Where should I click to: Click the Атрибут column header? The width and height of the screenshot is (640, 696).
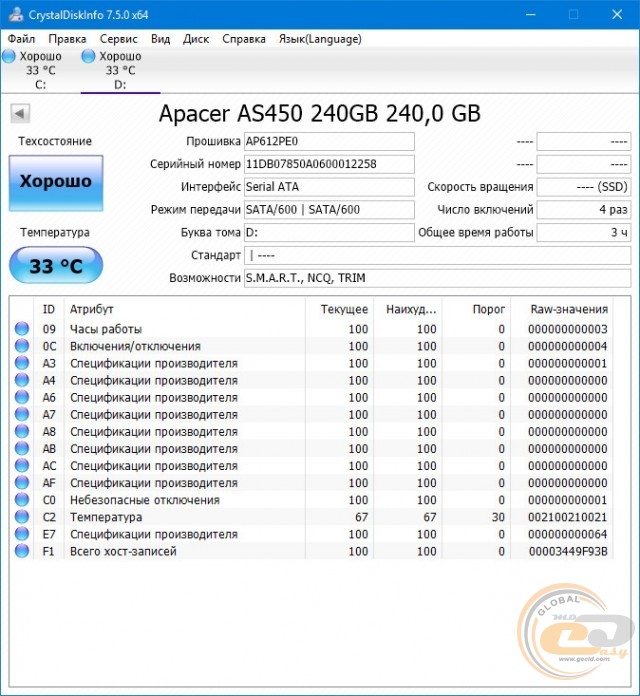point(185,309)
